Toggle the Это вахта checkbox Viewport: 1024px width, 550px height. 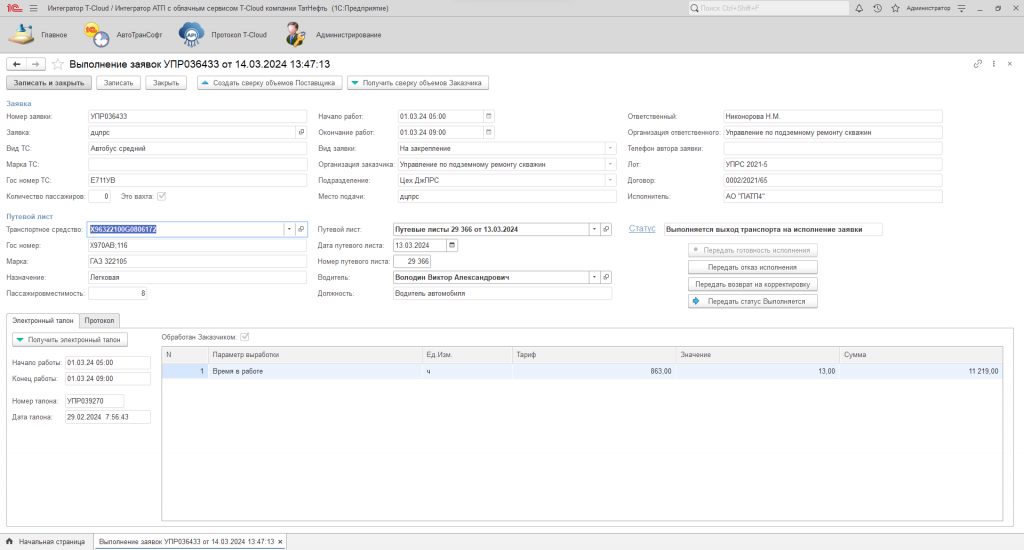[160, 196]
